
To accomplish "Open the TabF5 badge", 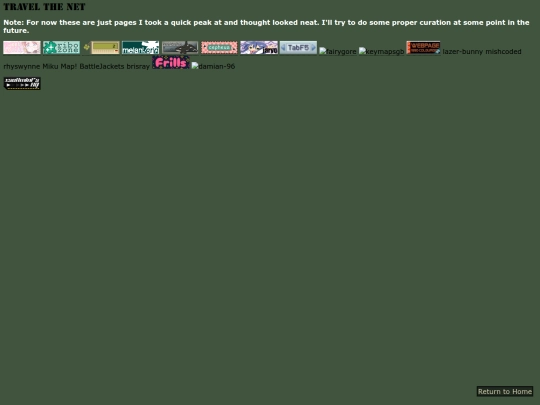I will click(298, 48).
